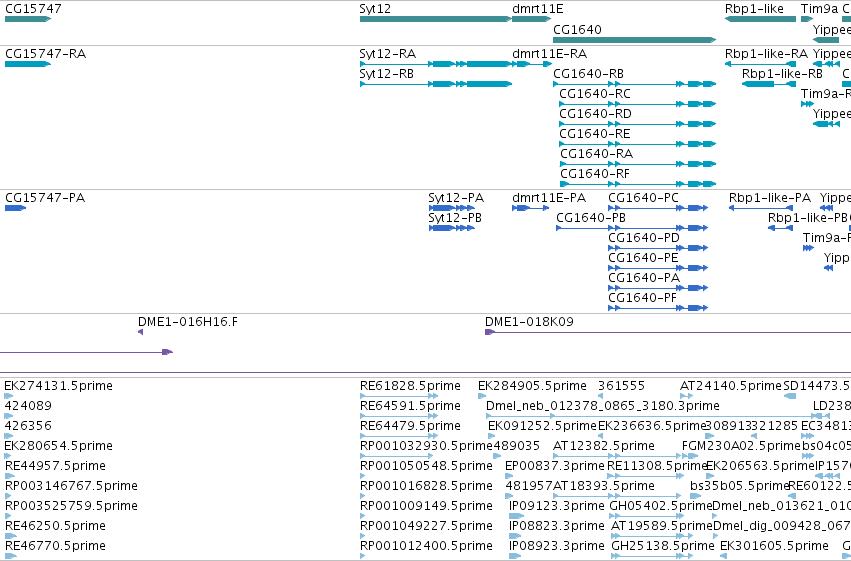Click EST AT12382.5prime
851x561 pixels.
click(x=604, y=446)
